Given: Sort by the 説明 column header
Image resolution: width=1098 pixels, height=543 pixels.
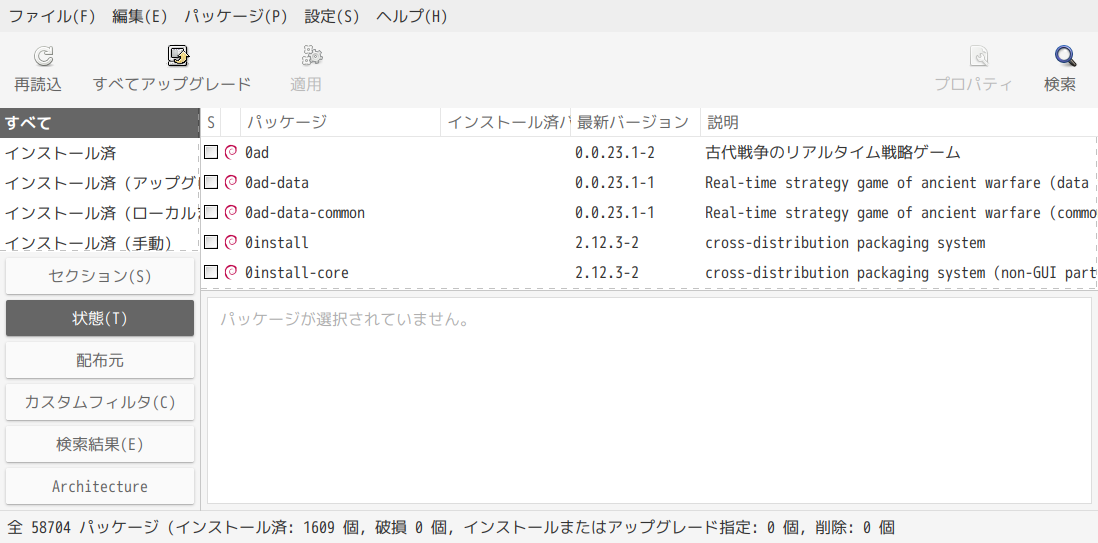Looking at the screenshot, I should (x=898, y=123).
